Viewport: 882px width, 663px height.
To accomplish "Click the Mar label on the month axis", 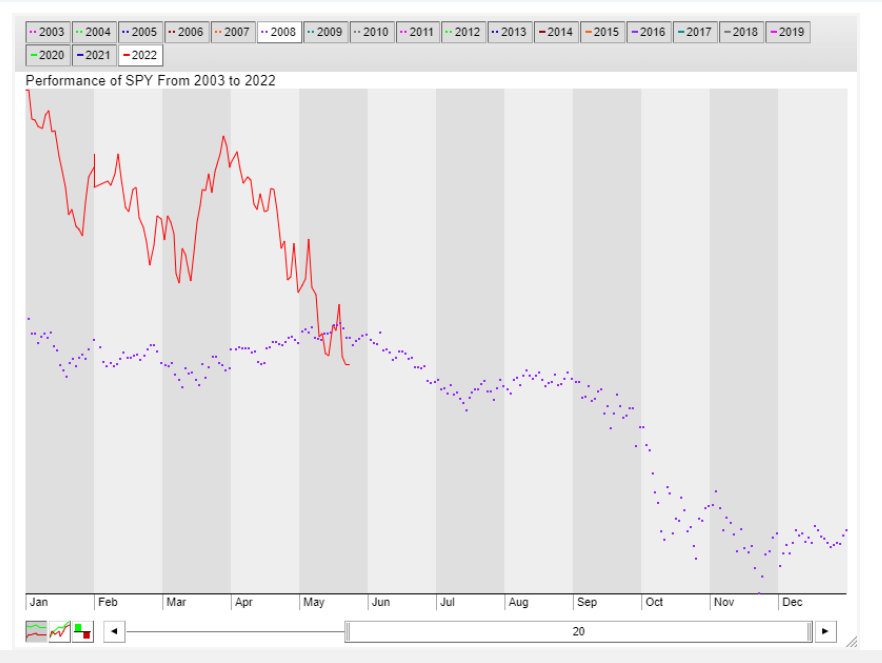I will [176, 602].
